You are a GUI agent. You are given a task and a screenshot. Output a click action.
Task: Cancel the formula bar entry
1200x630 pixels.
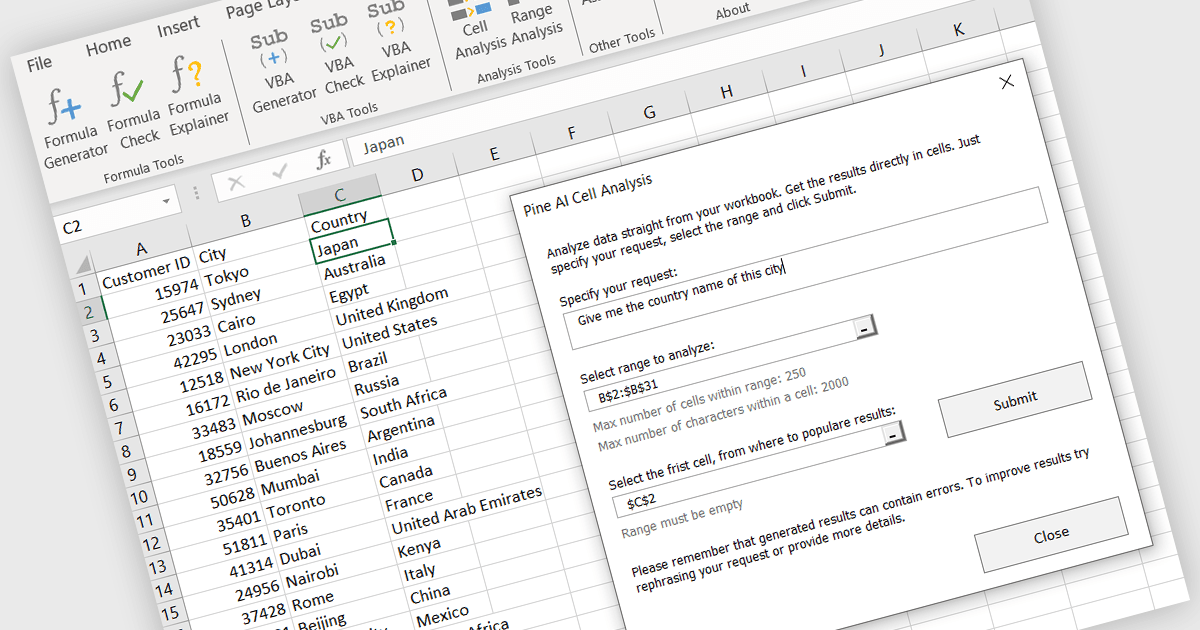click(237, 183)
